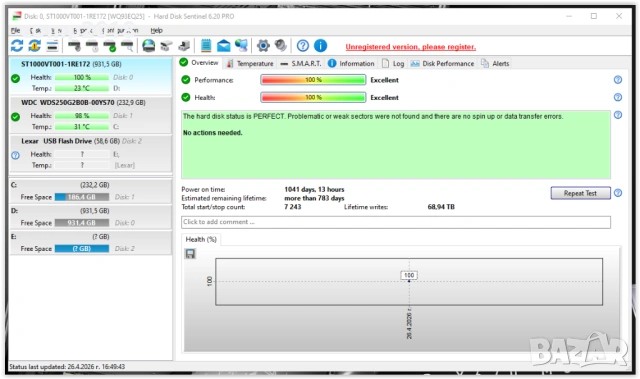The width and height of the screenshot is (640, 379).
Task: Click E: free space (? GB) bar
Action: click(82, 249)
